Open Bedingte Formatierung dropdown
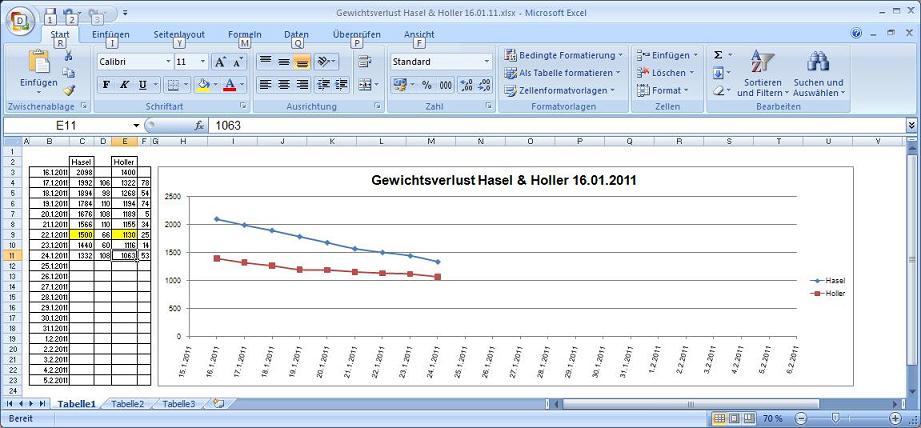This screenshot has width=921, height=428. 563,55
